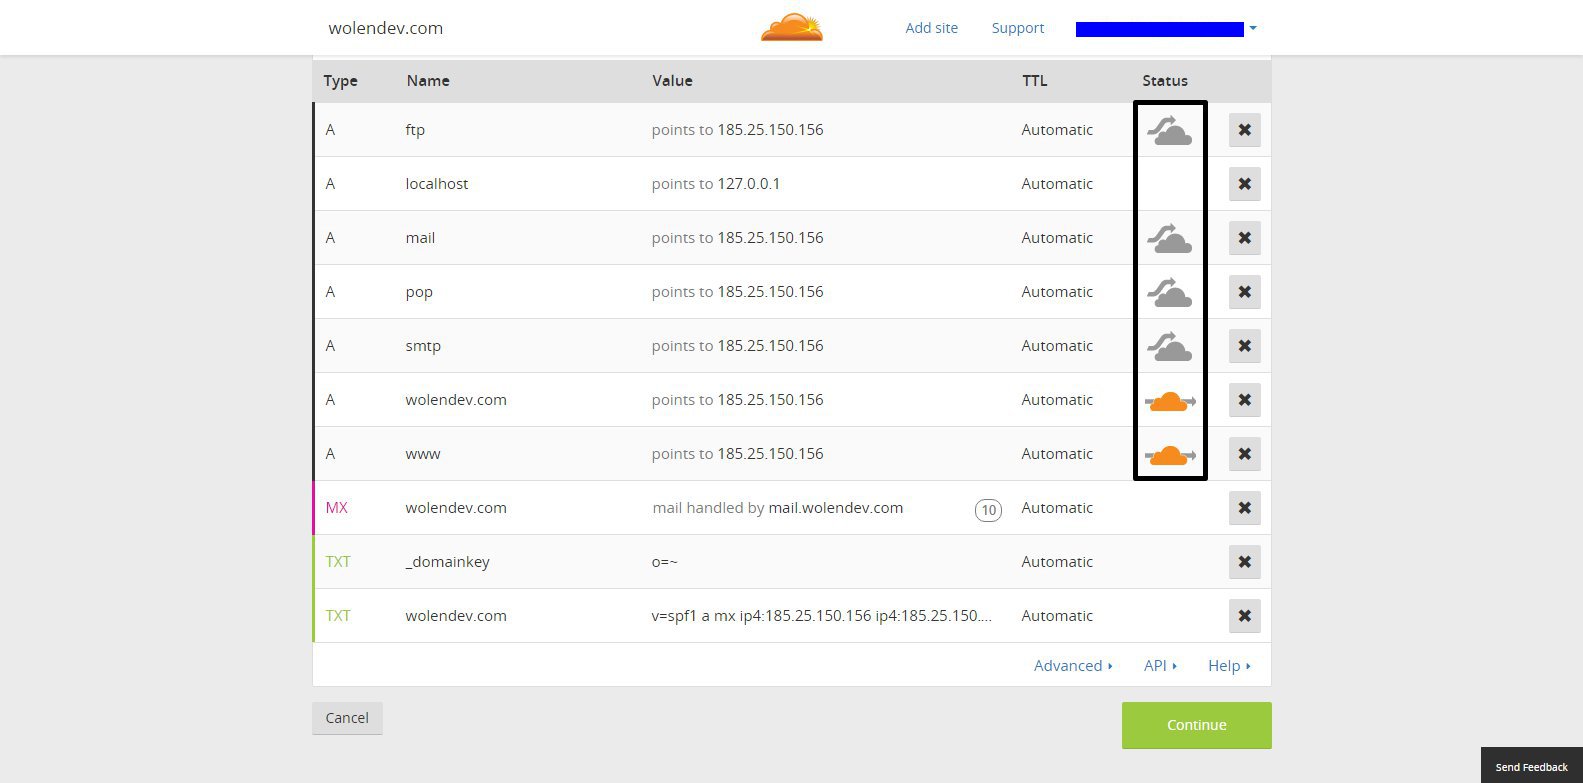Open the account dropdown arrow
This screenshot has width=1583, height=783.
click(x=1253, y=29)
